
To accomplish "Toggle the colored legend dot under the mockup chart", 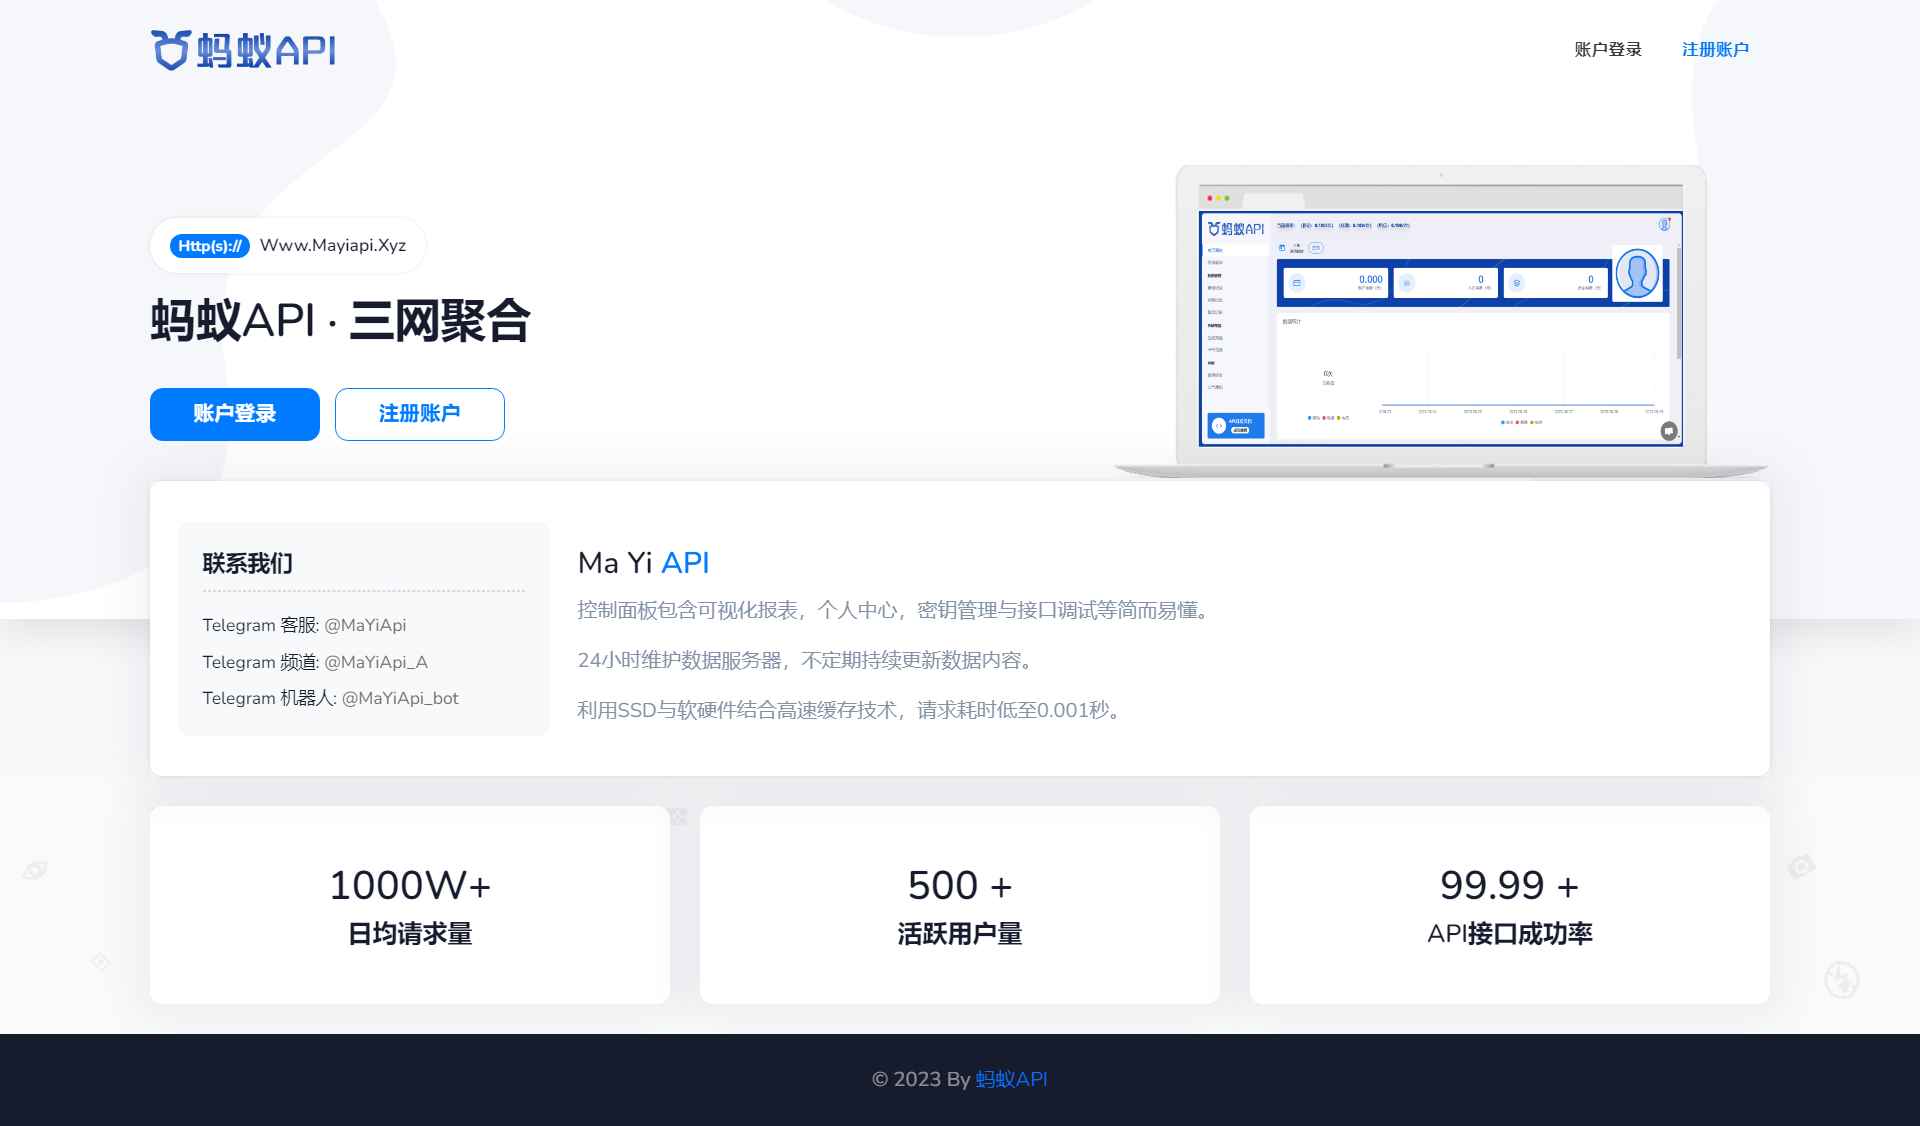I will [1502, 422].
